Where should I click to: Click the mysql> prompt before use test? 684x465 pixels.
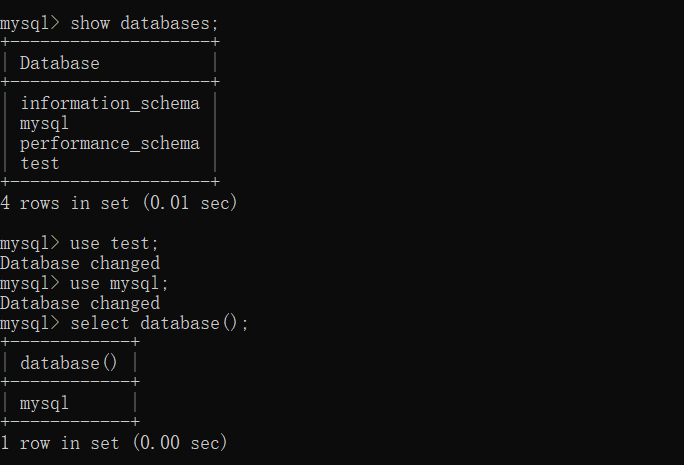click(30, 243)
